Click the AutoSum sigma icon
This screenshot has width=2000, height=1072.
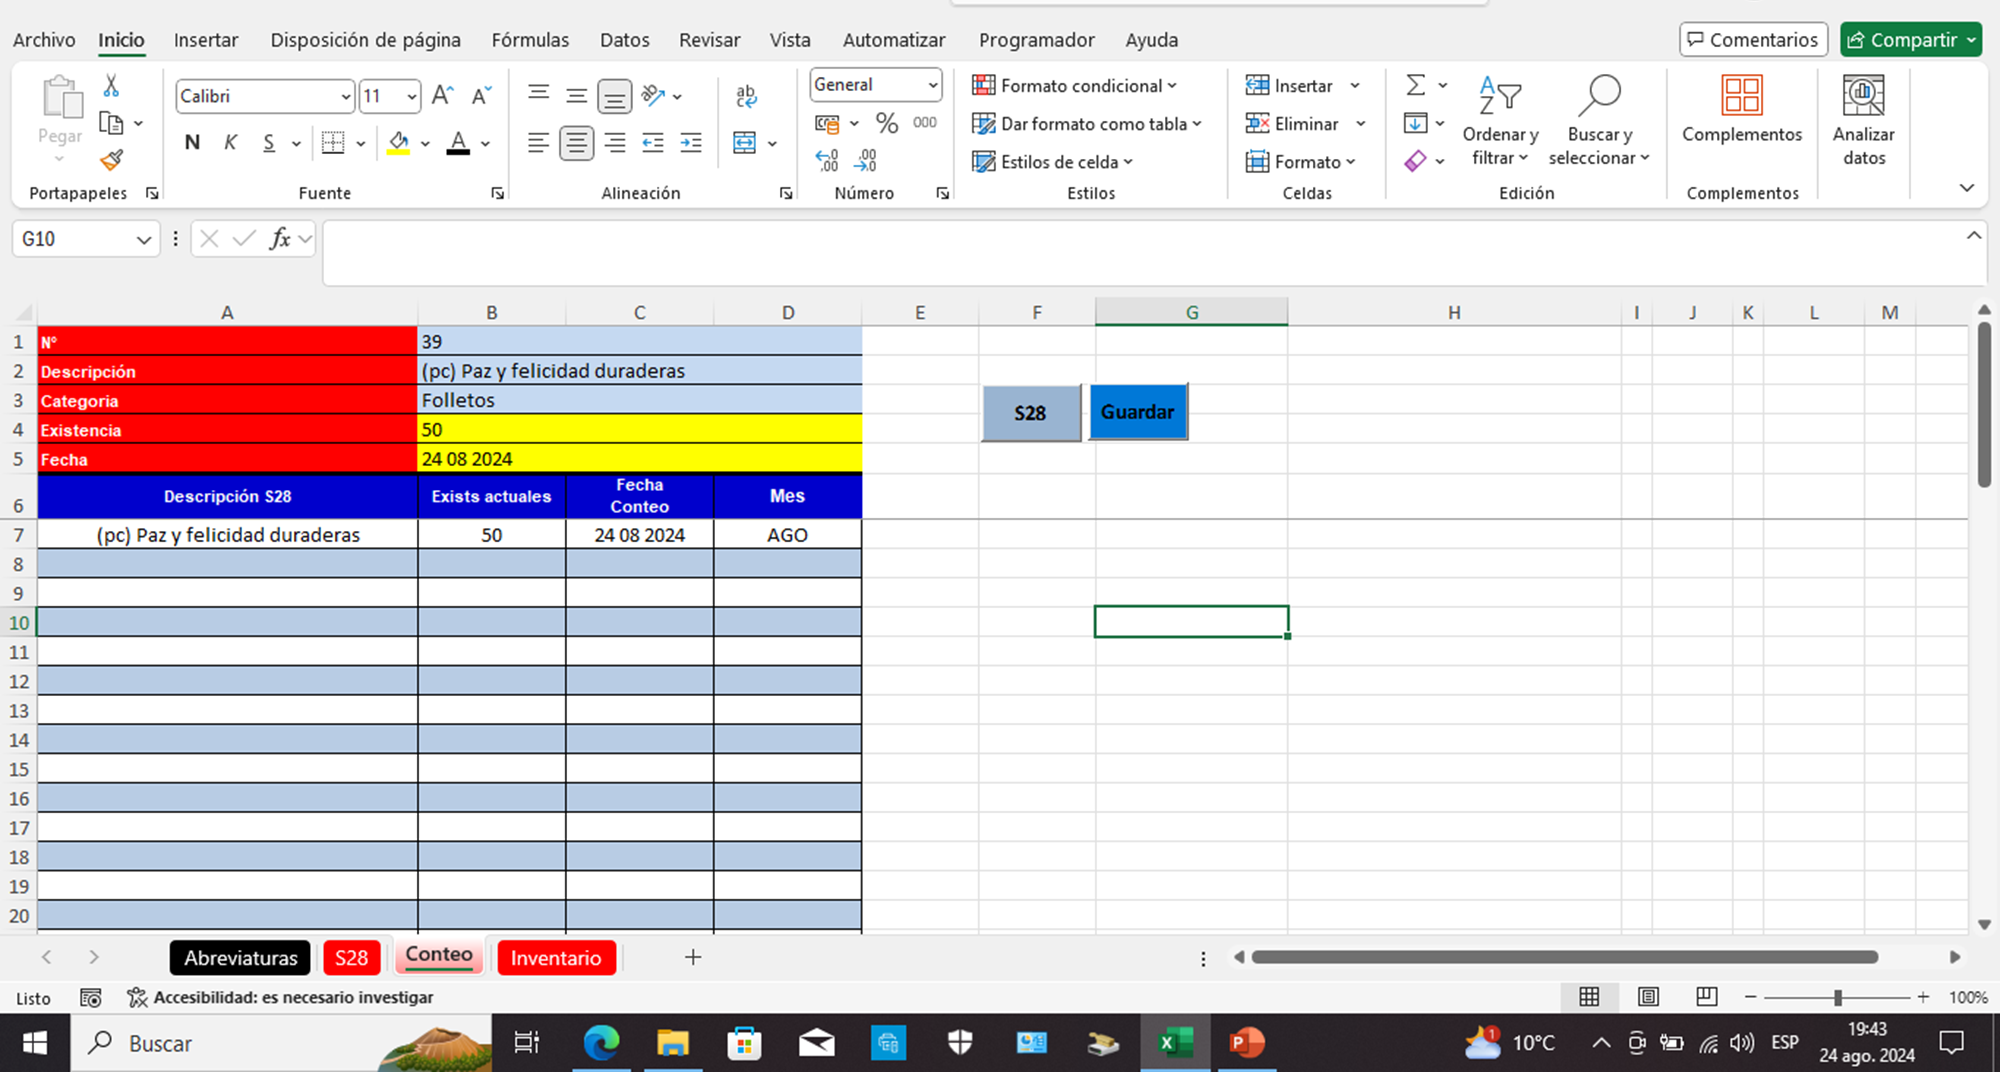pos(1415,86)
